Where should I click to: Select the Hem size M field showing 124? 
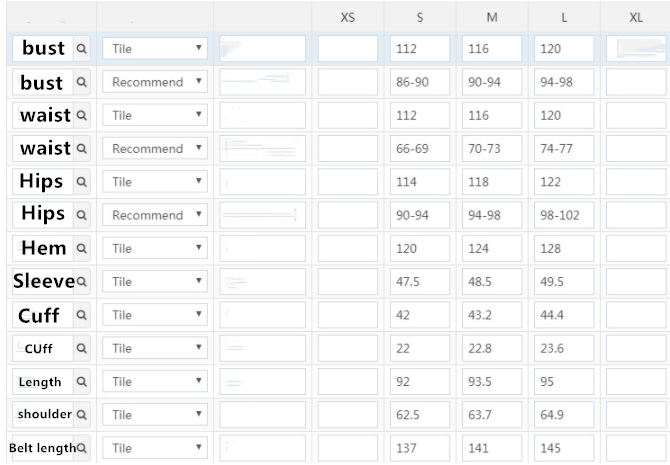492,249
